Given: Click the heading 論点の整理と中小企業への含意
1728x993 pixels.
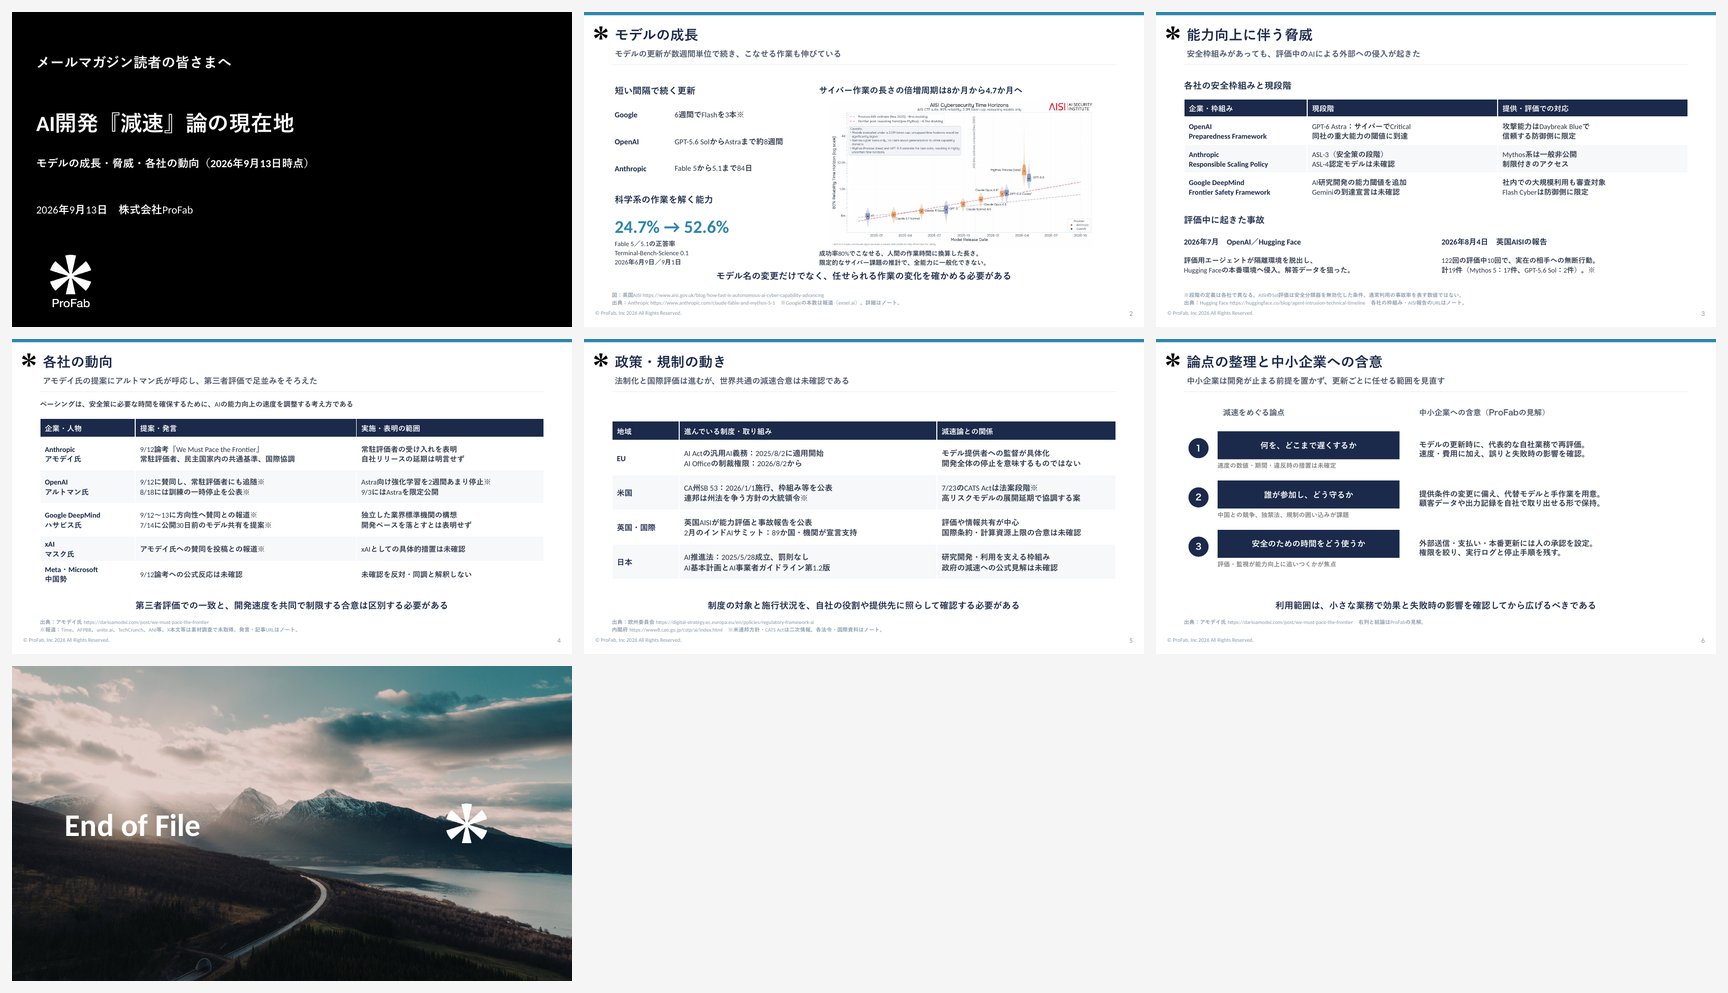Looking at the screenshot, I should (x=1284, y=362).
